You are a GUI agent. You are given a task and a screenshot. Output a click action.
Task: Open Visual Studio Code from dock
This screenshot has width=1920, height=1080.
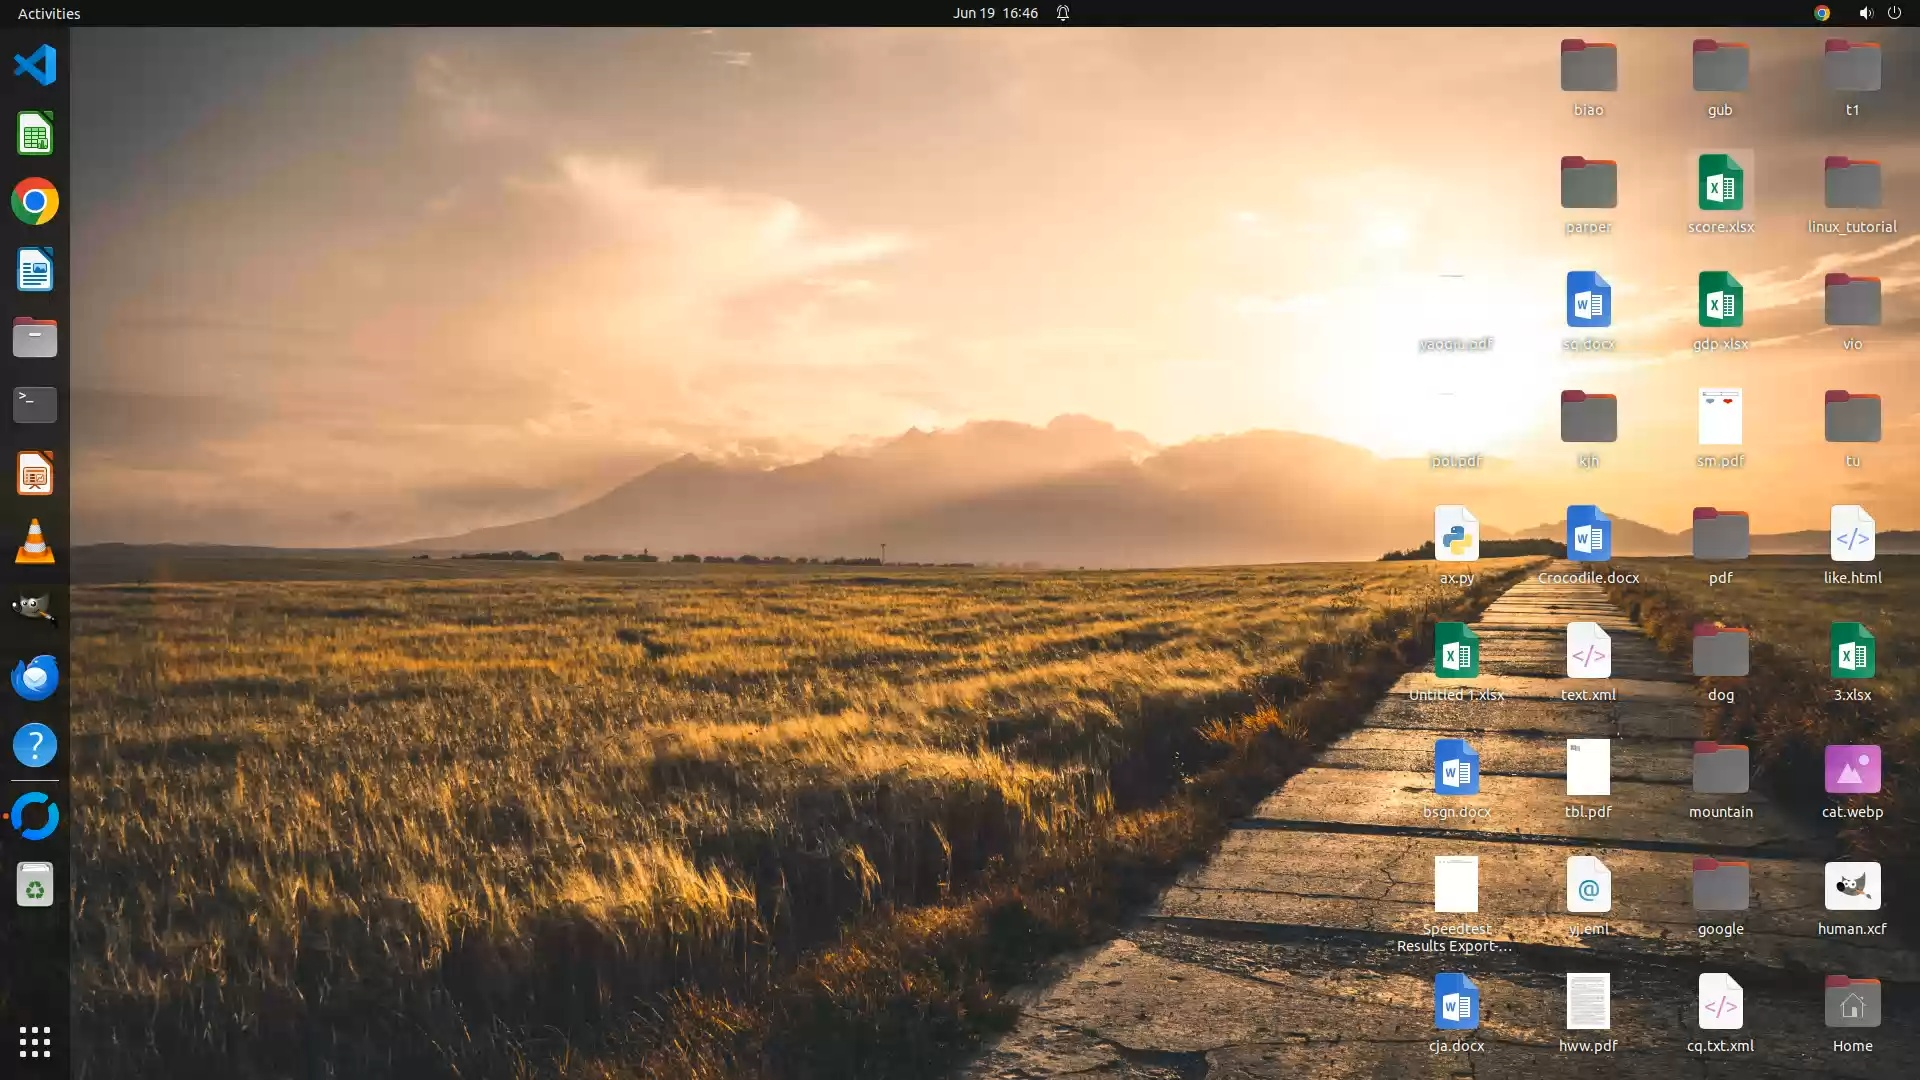(35, 66)
